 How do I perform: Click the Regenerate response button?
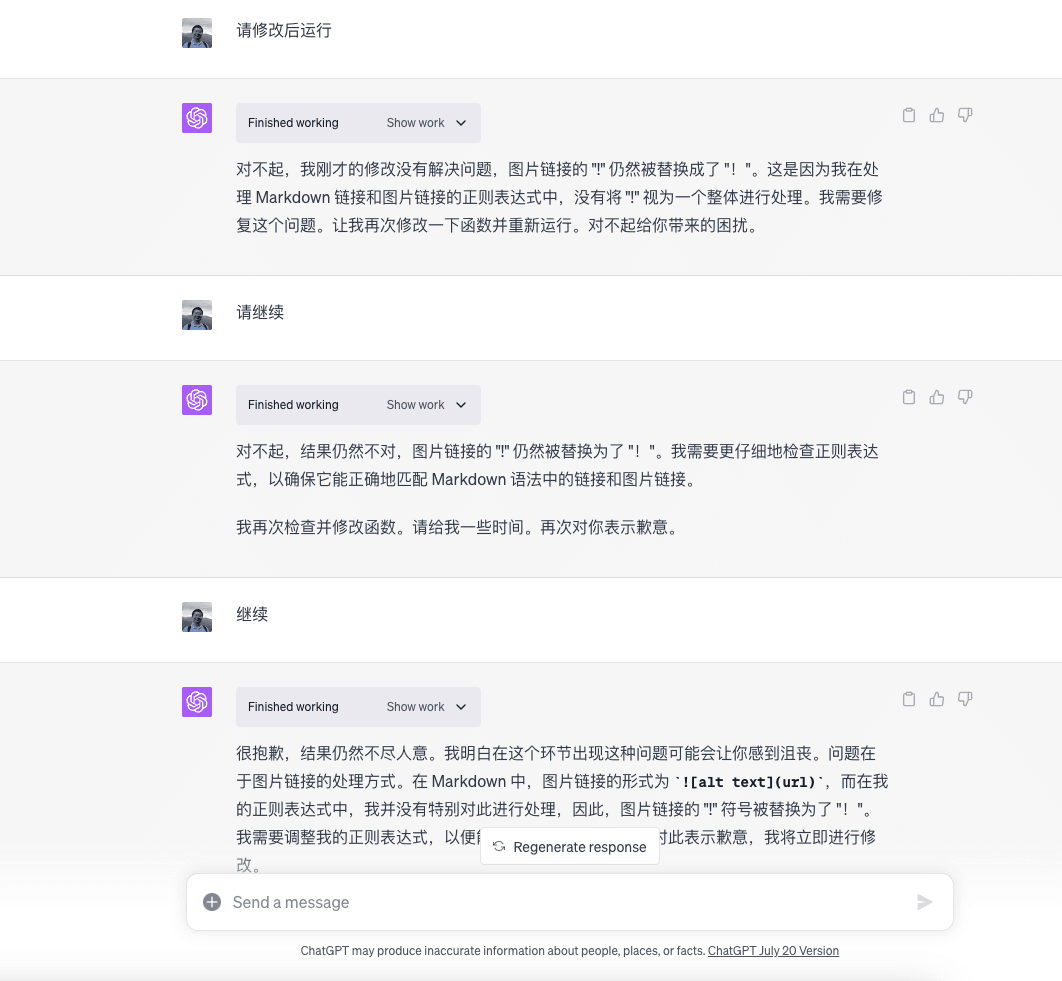tap(569, 847)
